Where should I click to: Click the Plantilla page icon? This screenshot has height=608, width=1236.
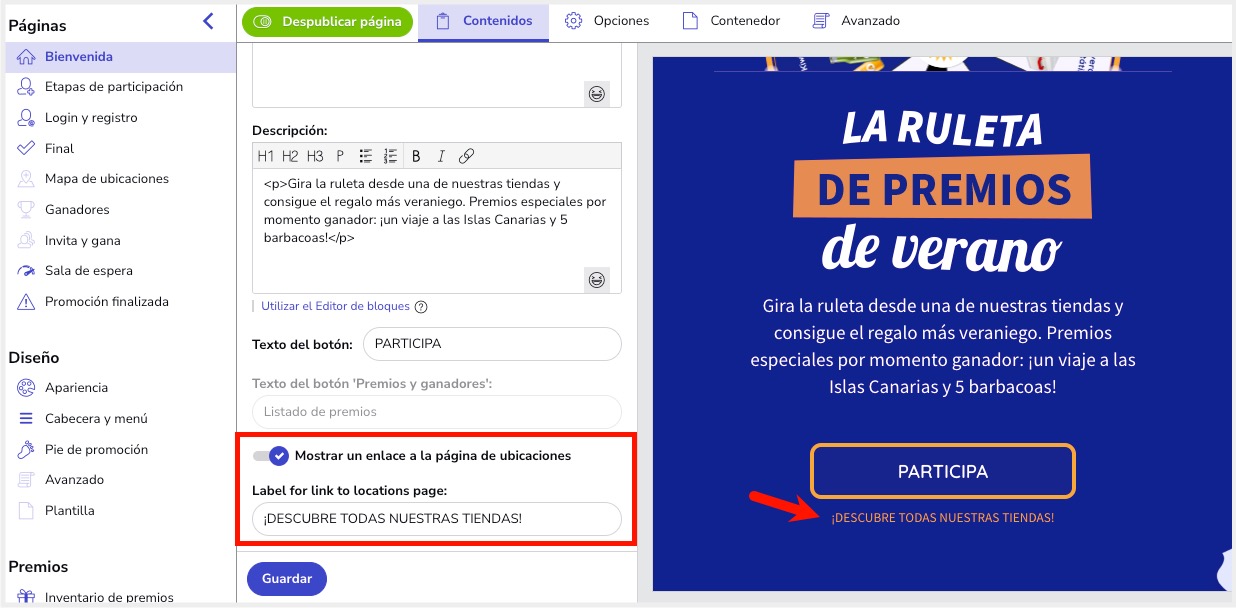26,511
